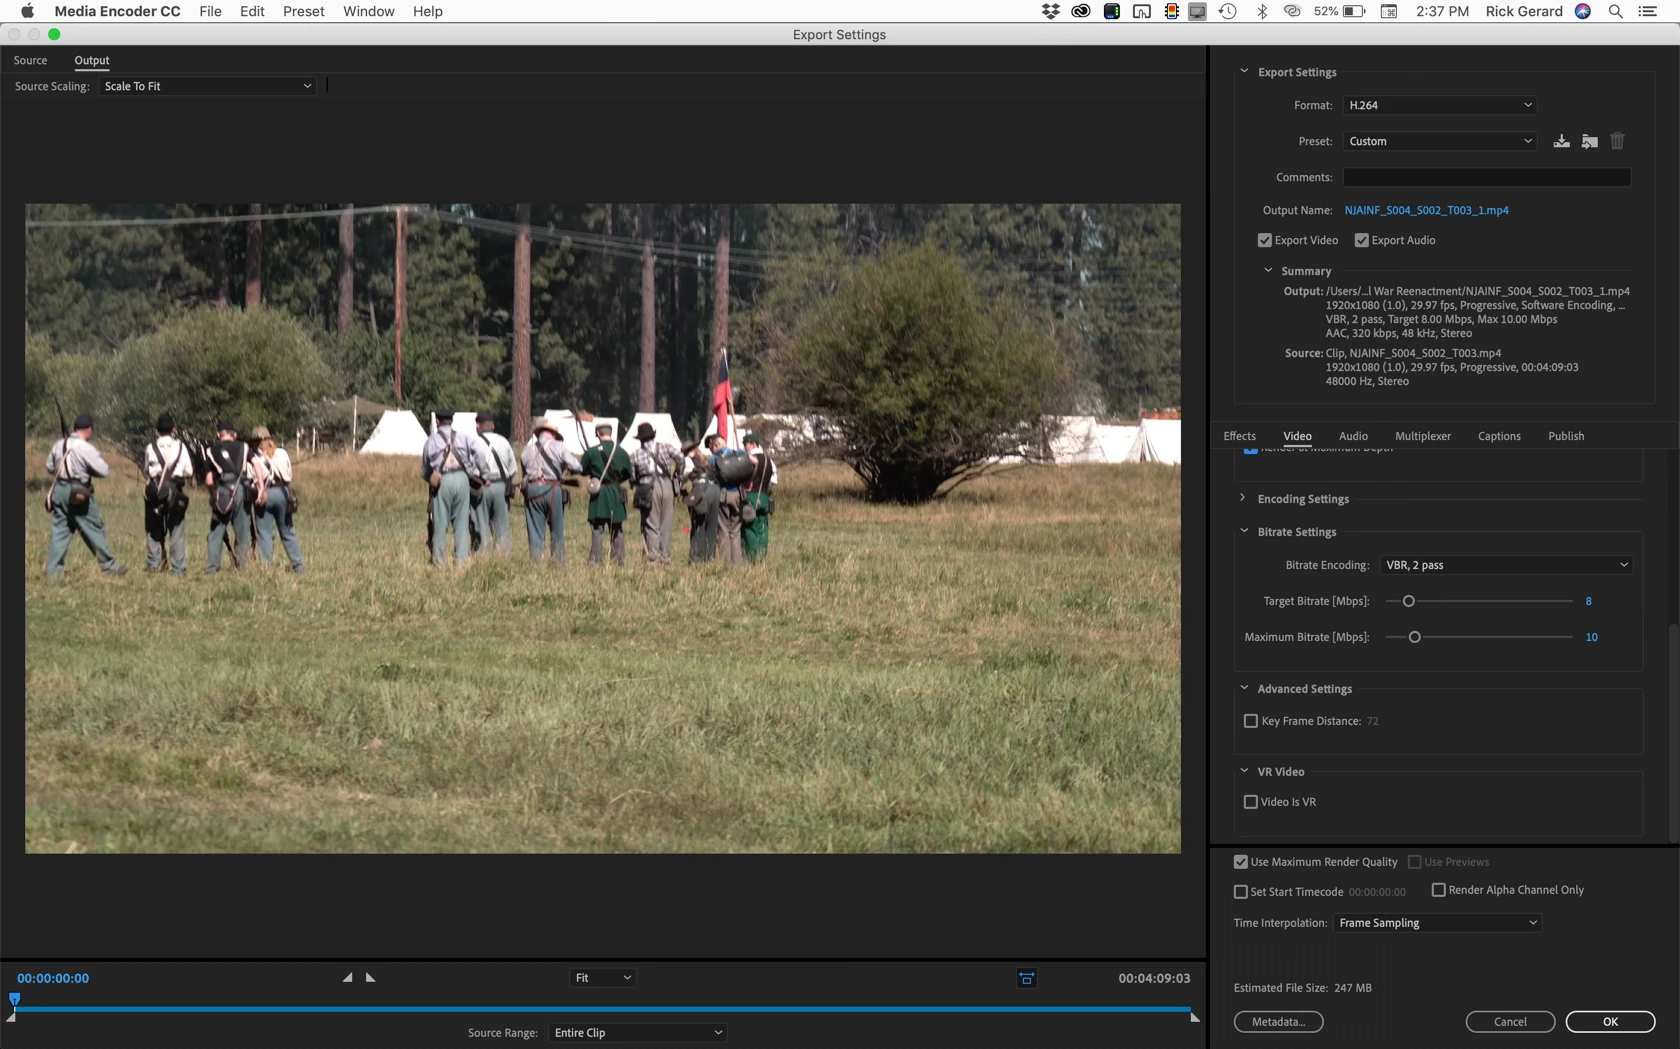Click the battery status icon
The image size is (1680, 1049).
coord(1354,11)
